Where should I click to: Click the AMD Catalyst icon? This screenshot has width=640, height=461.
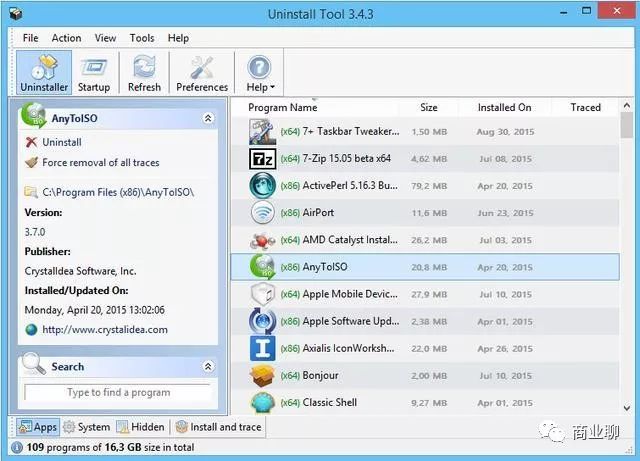pyautogui.click(x=262, y=241)
